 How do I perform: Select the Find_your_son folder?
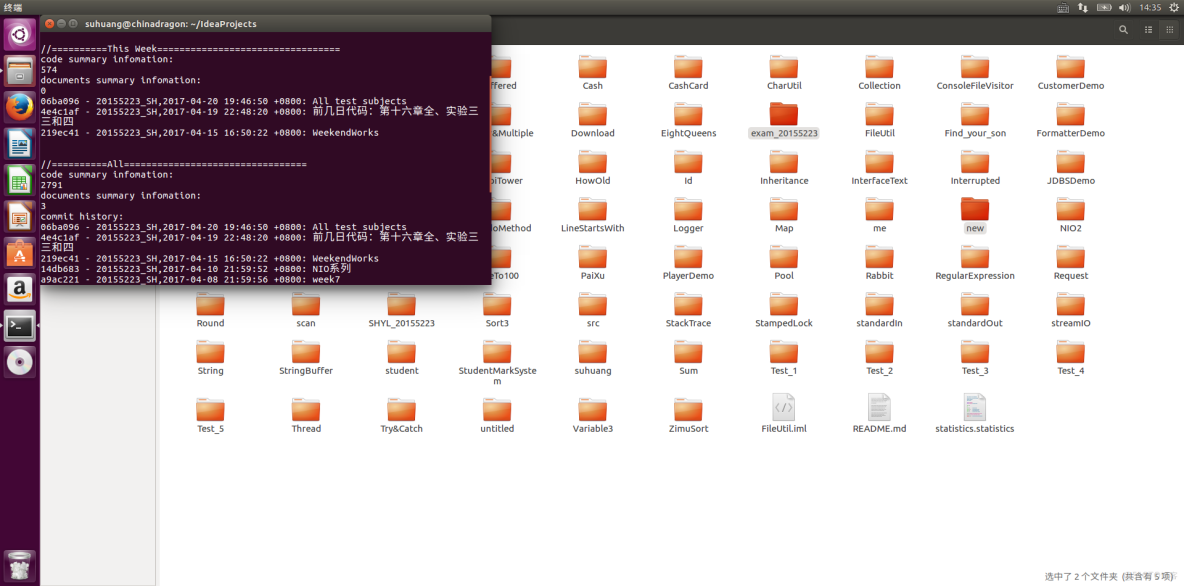click(x=975, y=121)
